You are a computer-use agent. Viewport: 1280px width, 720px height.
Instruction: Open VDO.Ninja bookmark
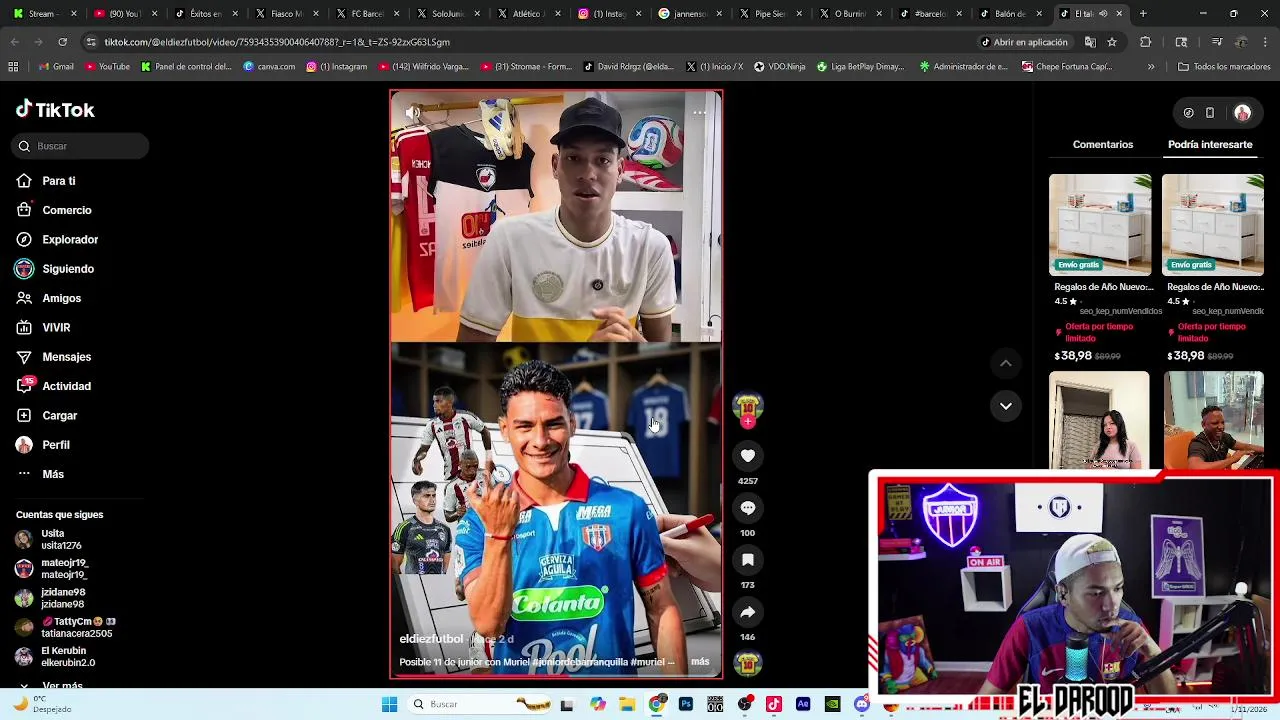pos(780,67)
